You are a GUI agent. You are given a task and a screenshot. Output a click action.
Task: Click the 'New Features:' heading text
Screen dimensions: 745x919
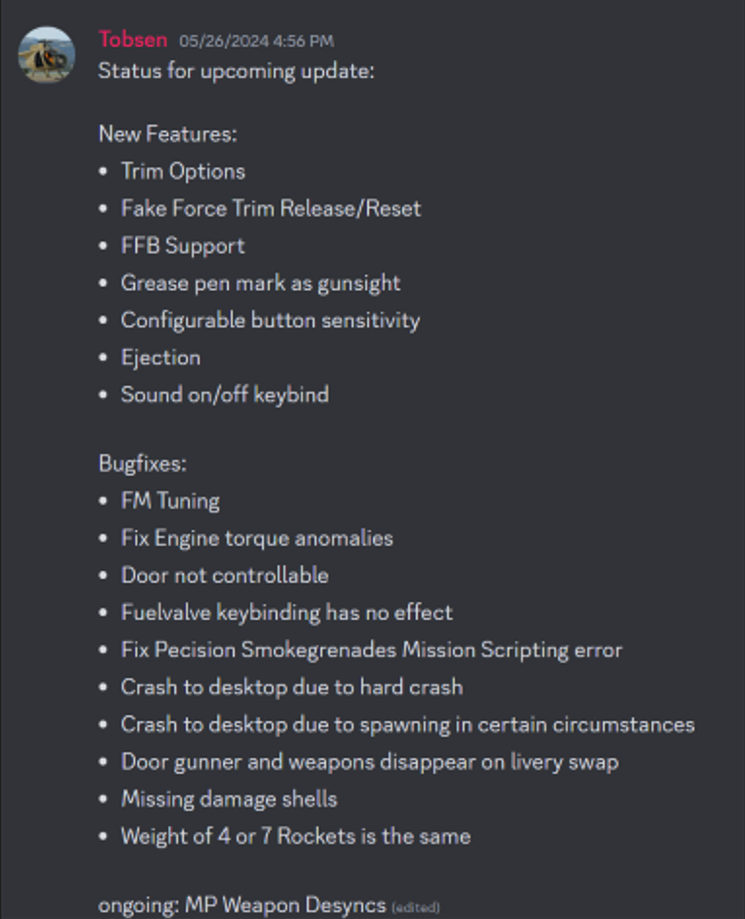pos(168,134)
